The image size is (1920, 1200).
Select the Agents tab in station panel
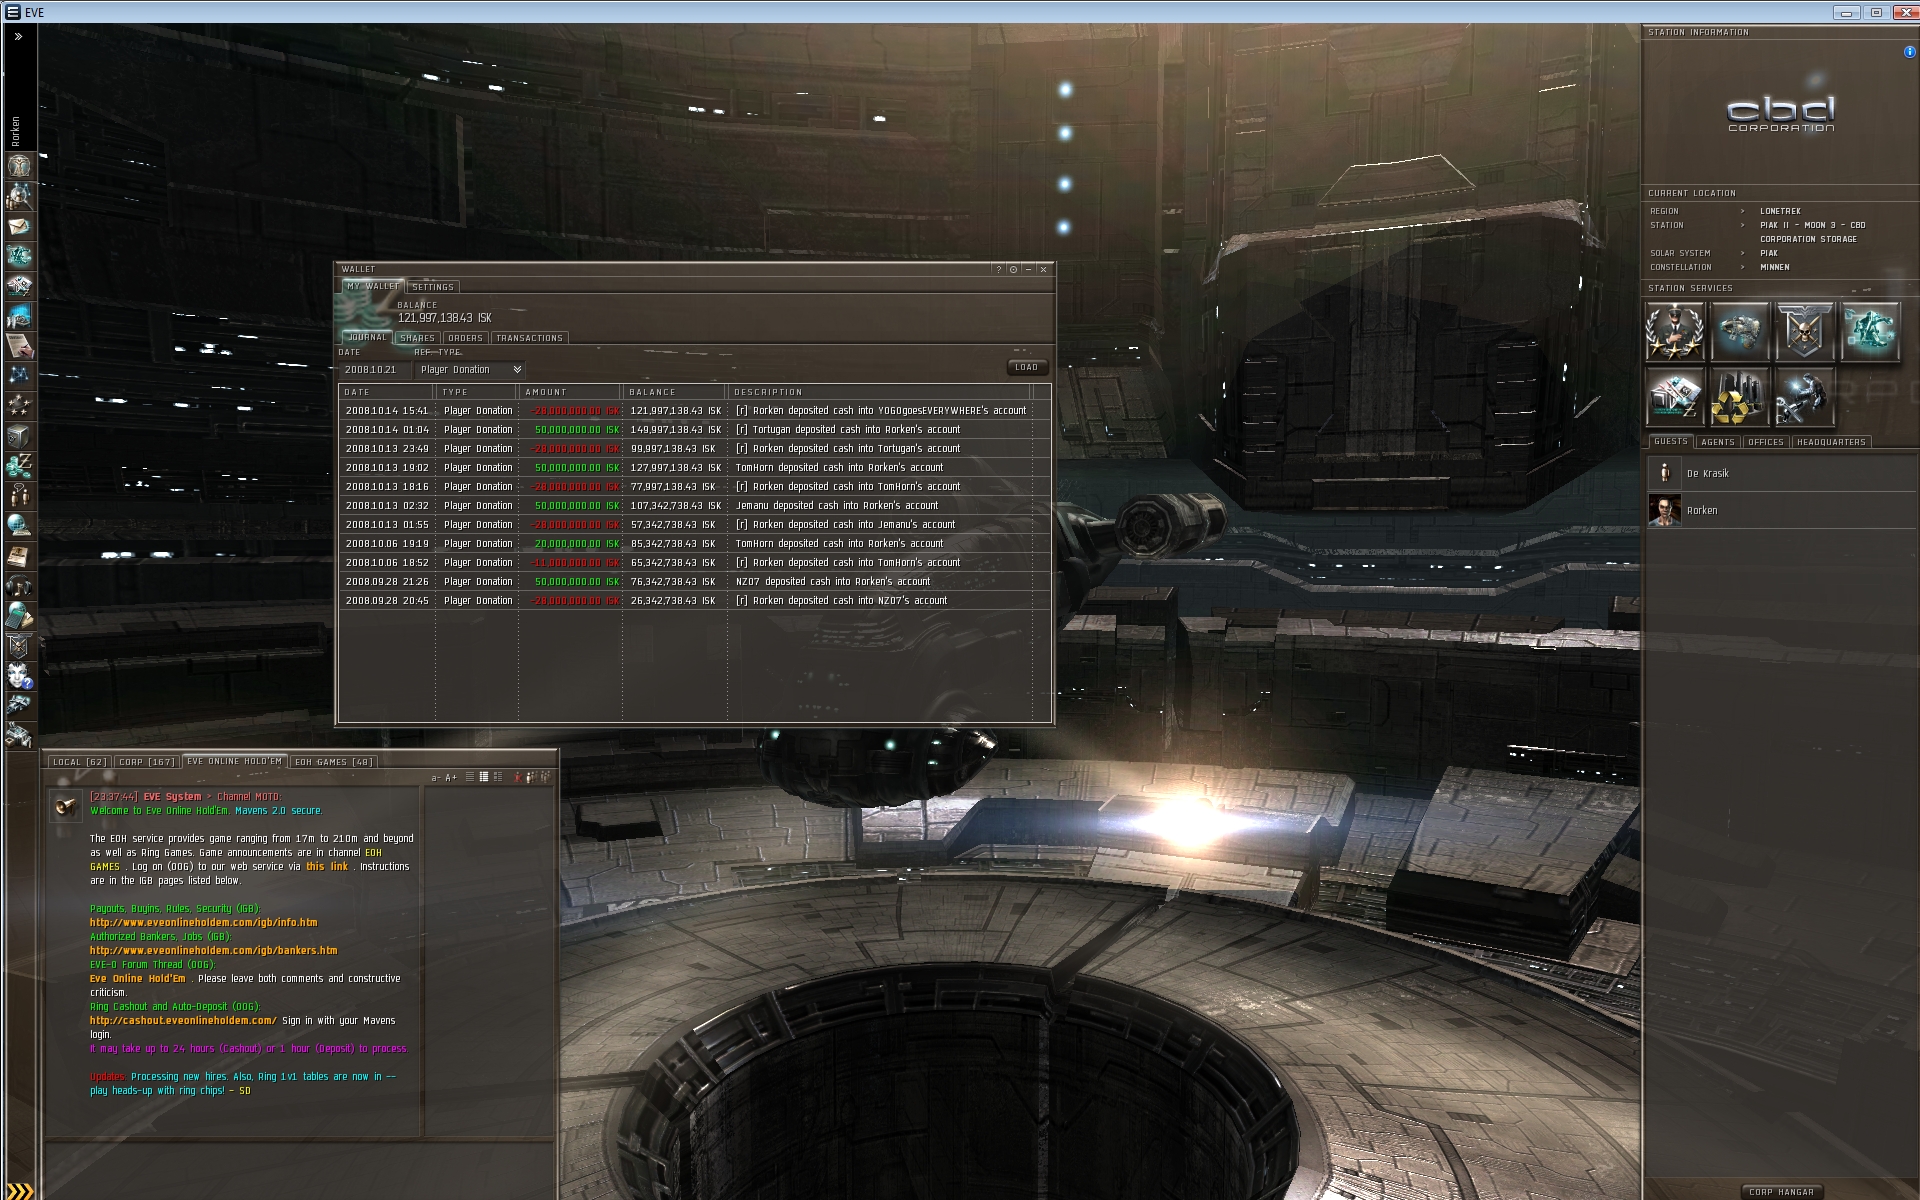point(1717,442)
